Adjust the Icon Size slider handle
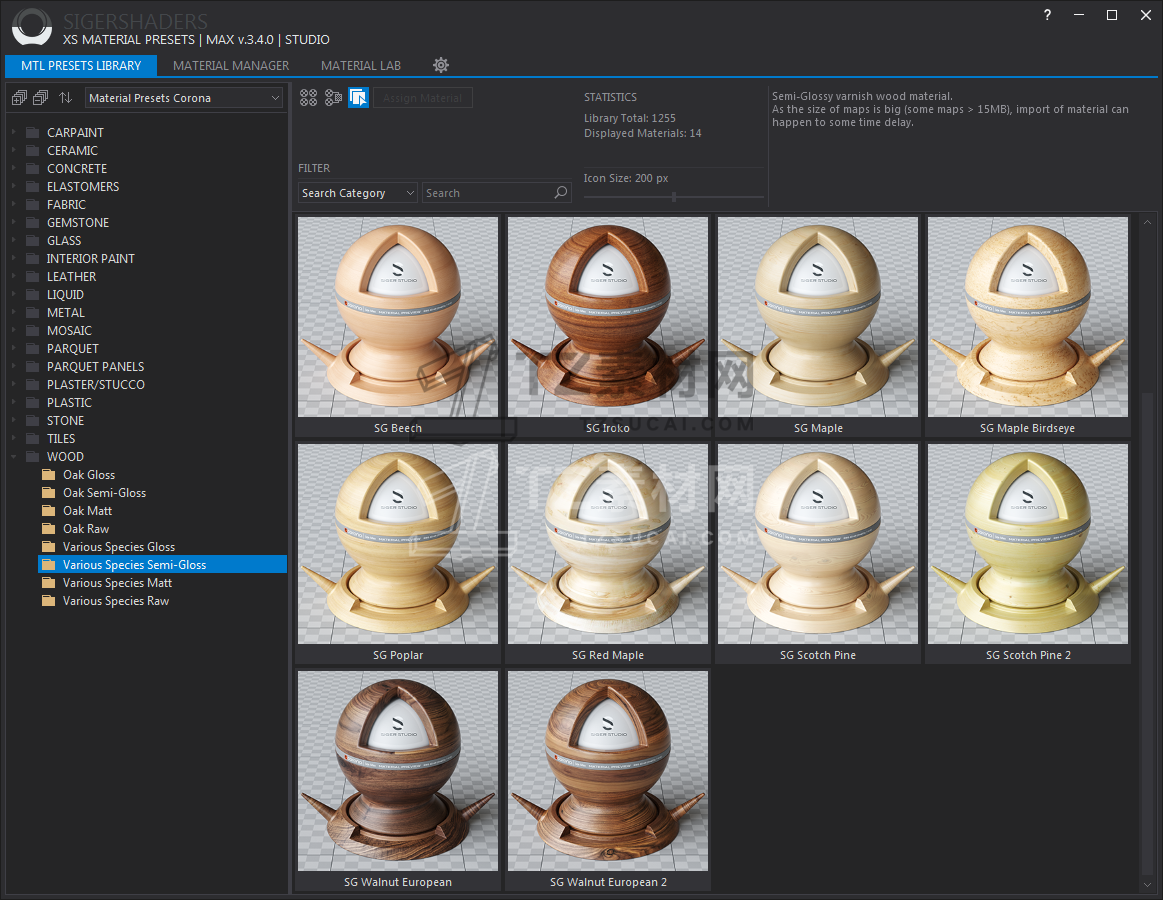The height and width of the screenshot is (900, 1163). (x=673, y=197)
